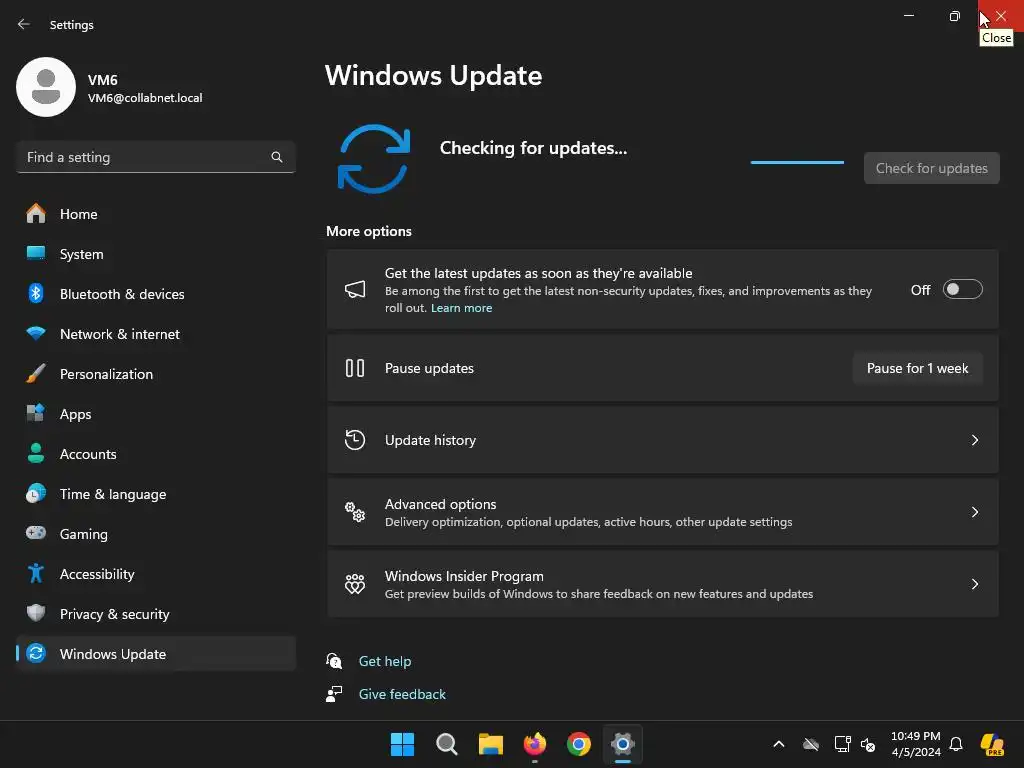1024x768 pixels.
Task: Click the Bluetooth icon in sidebar
Action: [36, 293]
